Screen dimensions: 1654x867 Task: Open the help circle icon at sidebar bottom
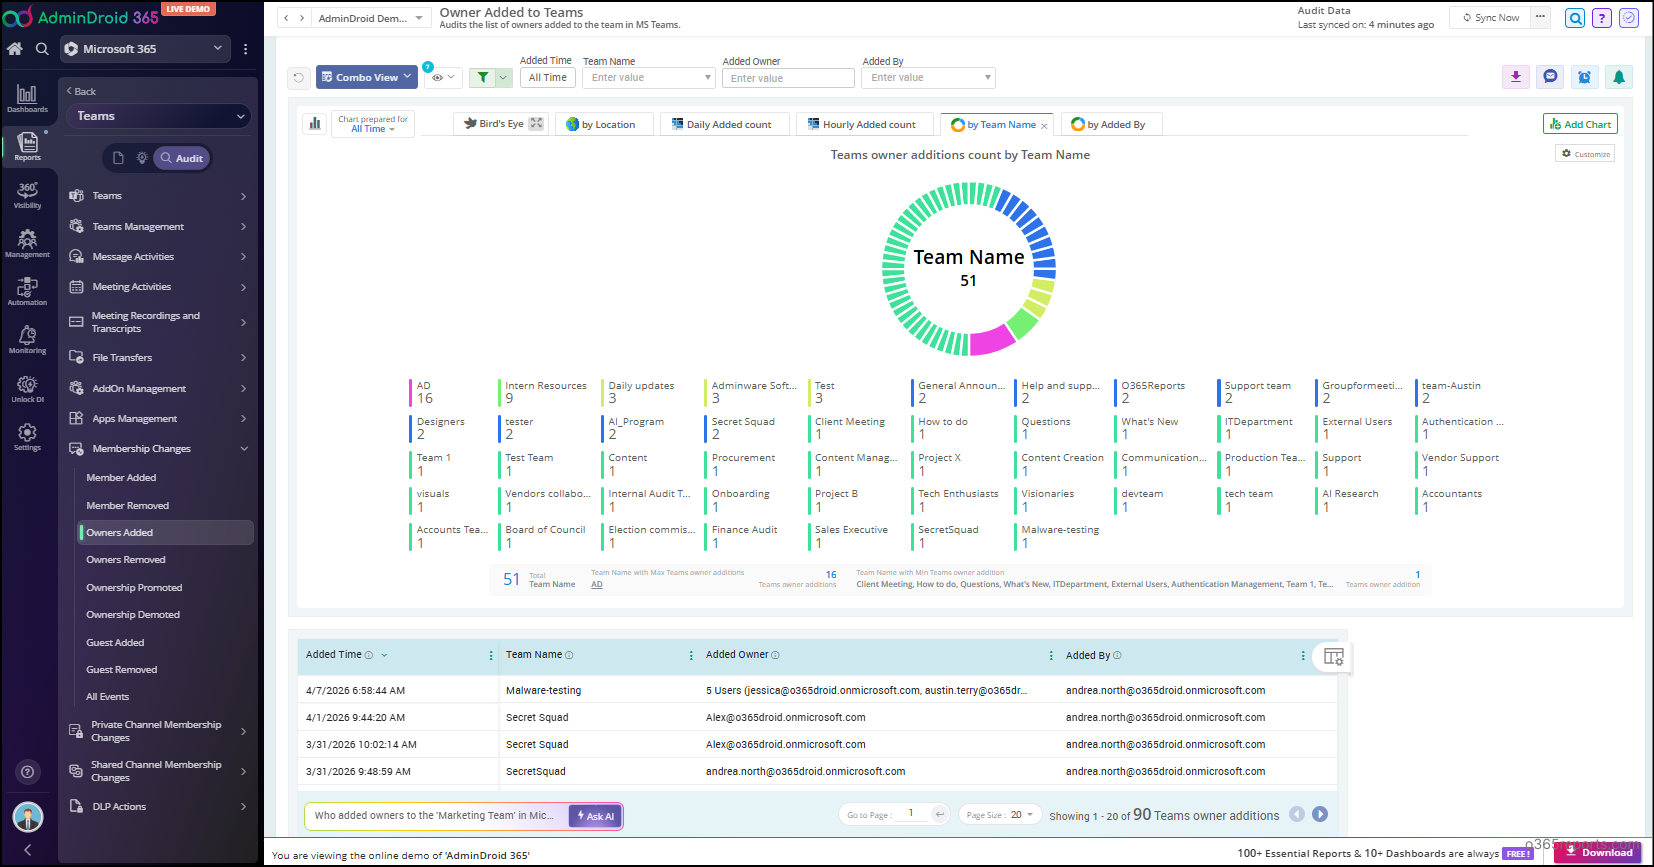(x=28, y=771)
